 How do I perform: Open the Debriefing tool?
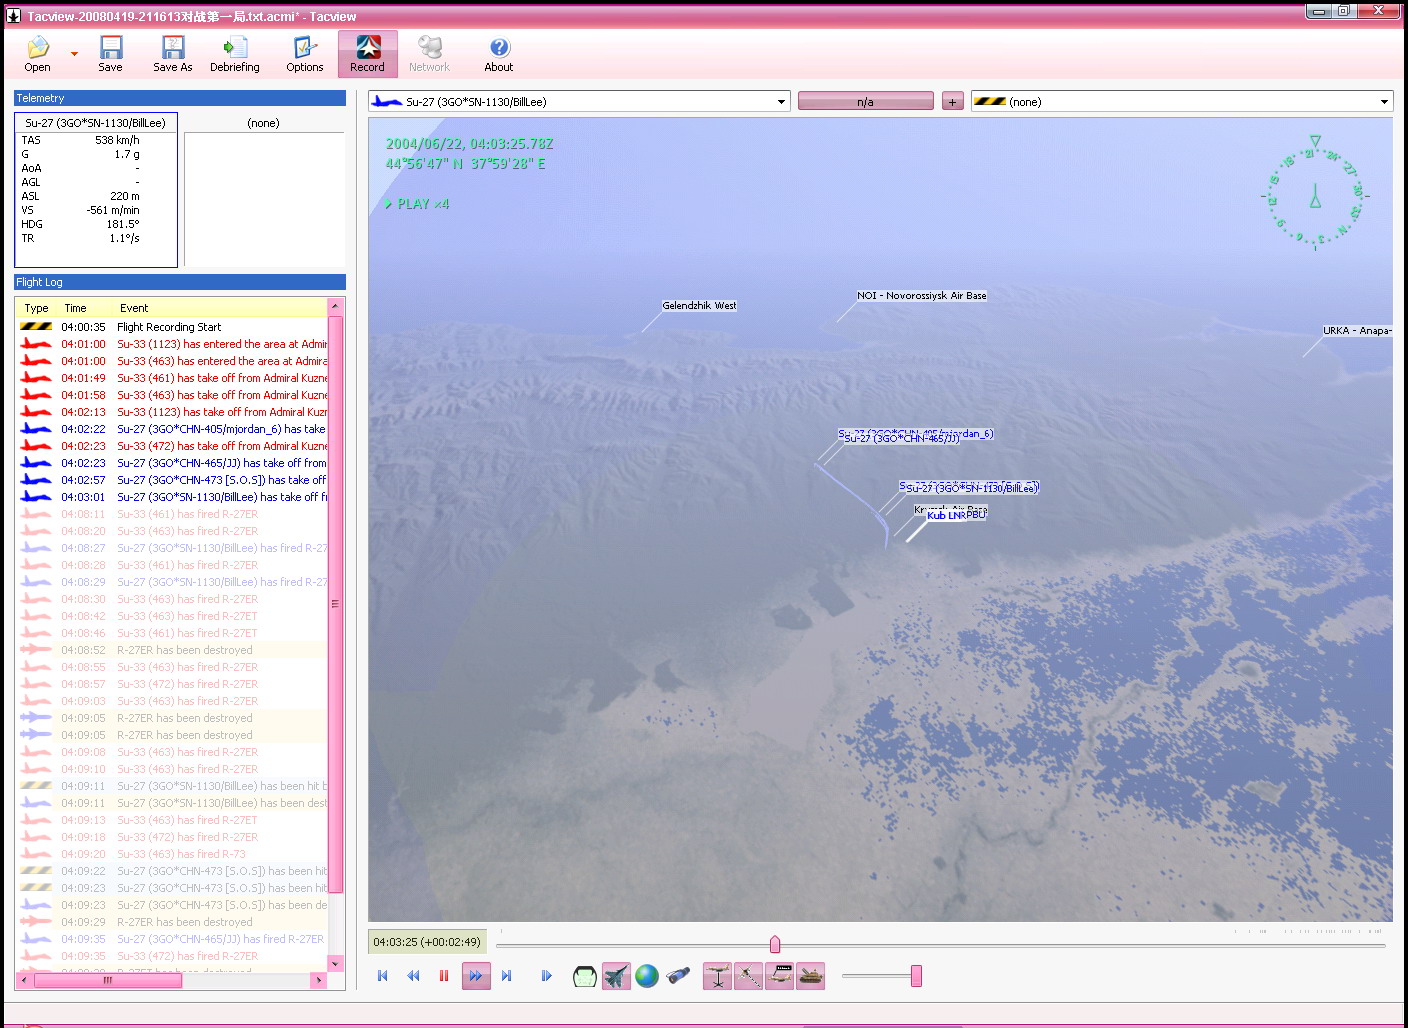[235, 54]
